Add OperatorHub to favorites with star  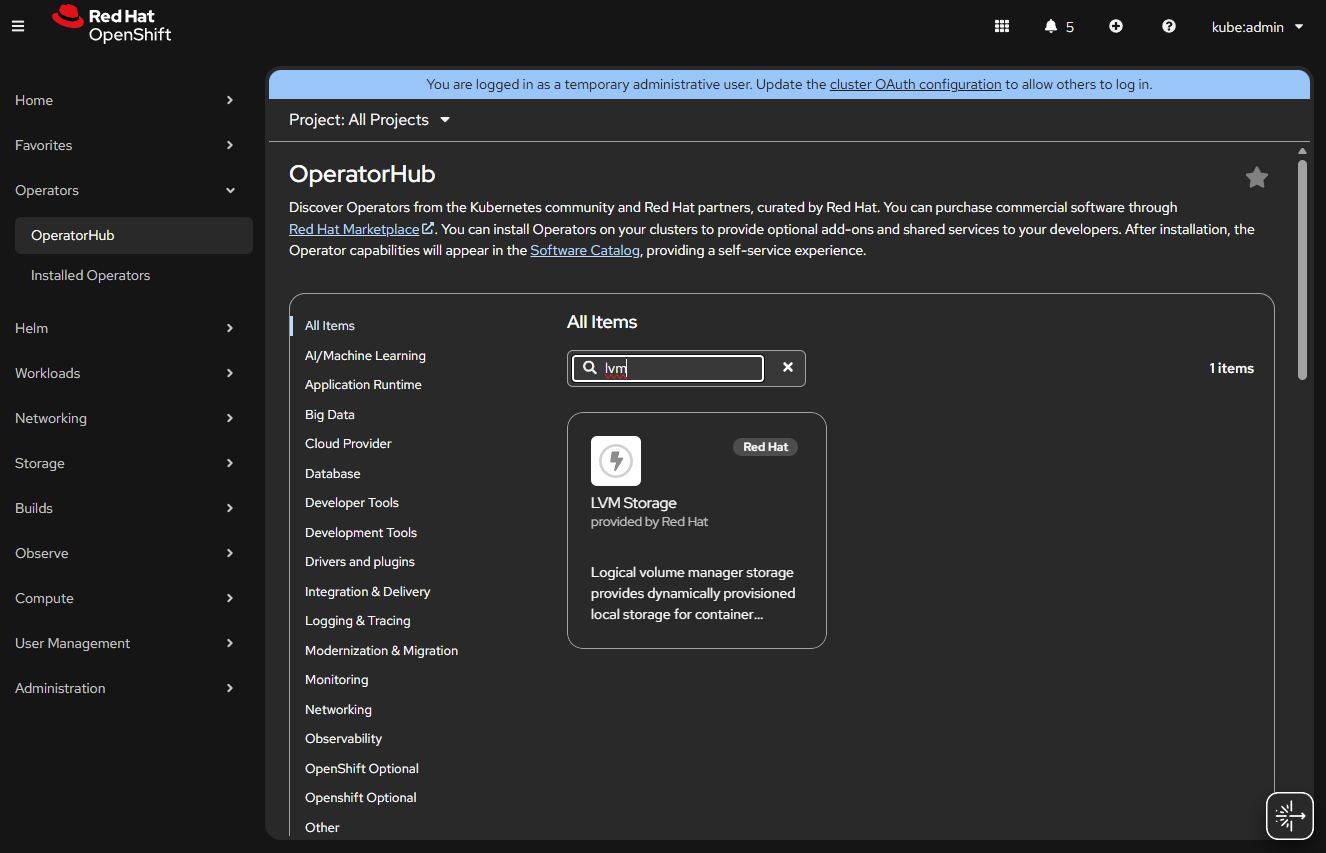pos(1256,178)
